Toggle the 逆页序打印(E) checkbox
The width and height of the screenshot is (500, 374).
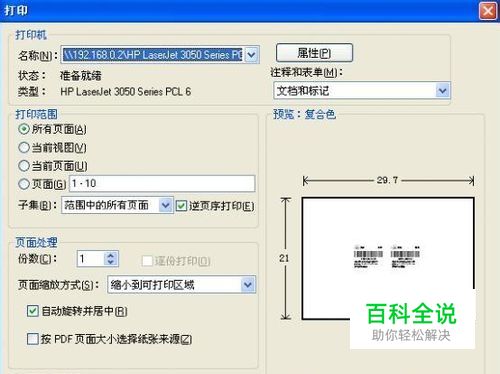click(x=181, y=206)
